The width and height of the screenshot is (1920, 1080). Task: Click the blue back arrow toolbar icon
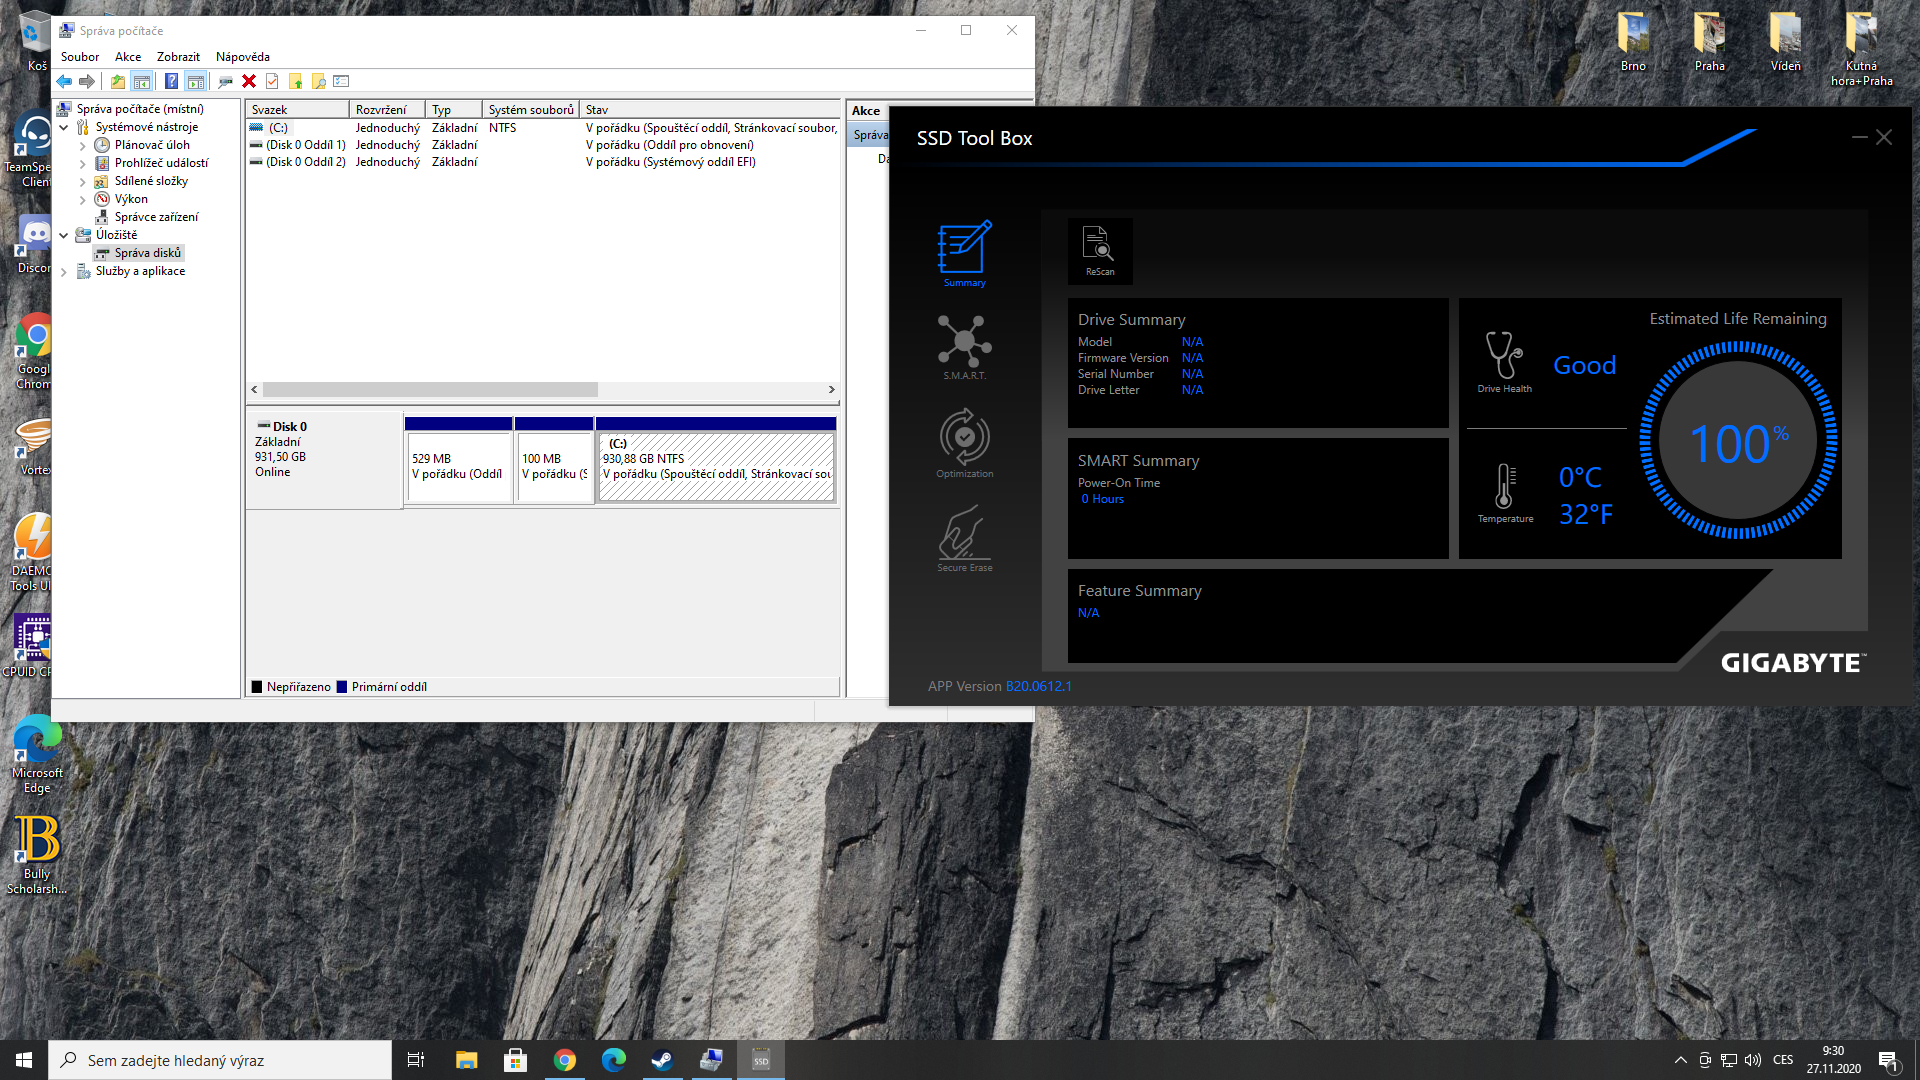(x=64, y=82)
